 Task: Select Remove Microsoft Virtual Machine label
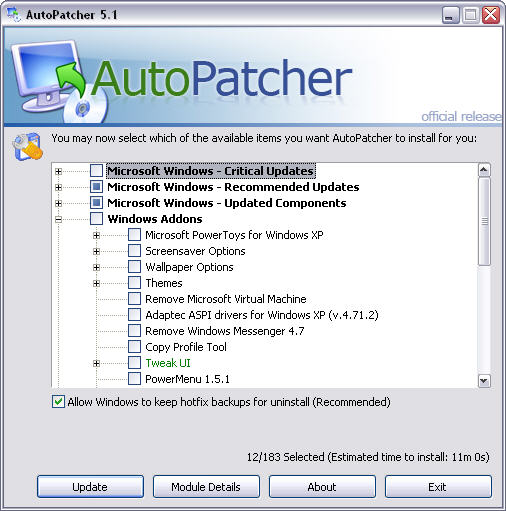[x=226, y=299]
